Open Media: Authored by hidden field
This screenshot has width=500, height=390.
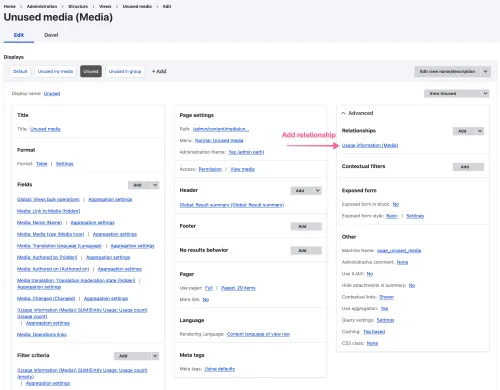47,257
